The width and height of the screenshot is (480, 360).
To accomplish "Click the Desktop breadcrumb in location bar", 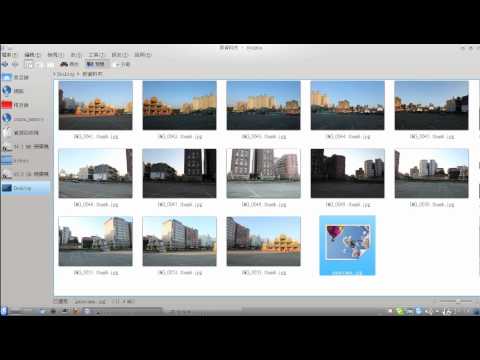I will click(66, 74).
